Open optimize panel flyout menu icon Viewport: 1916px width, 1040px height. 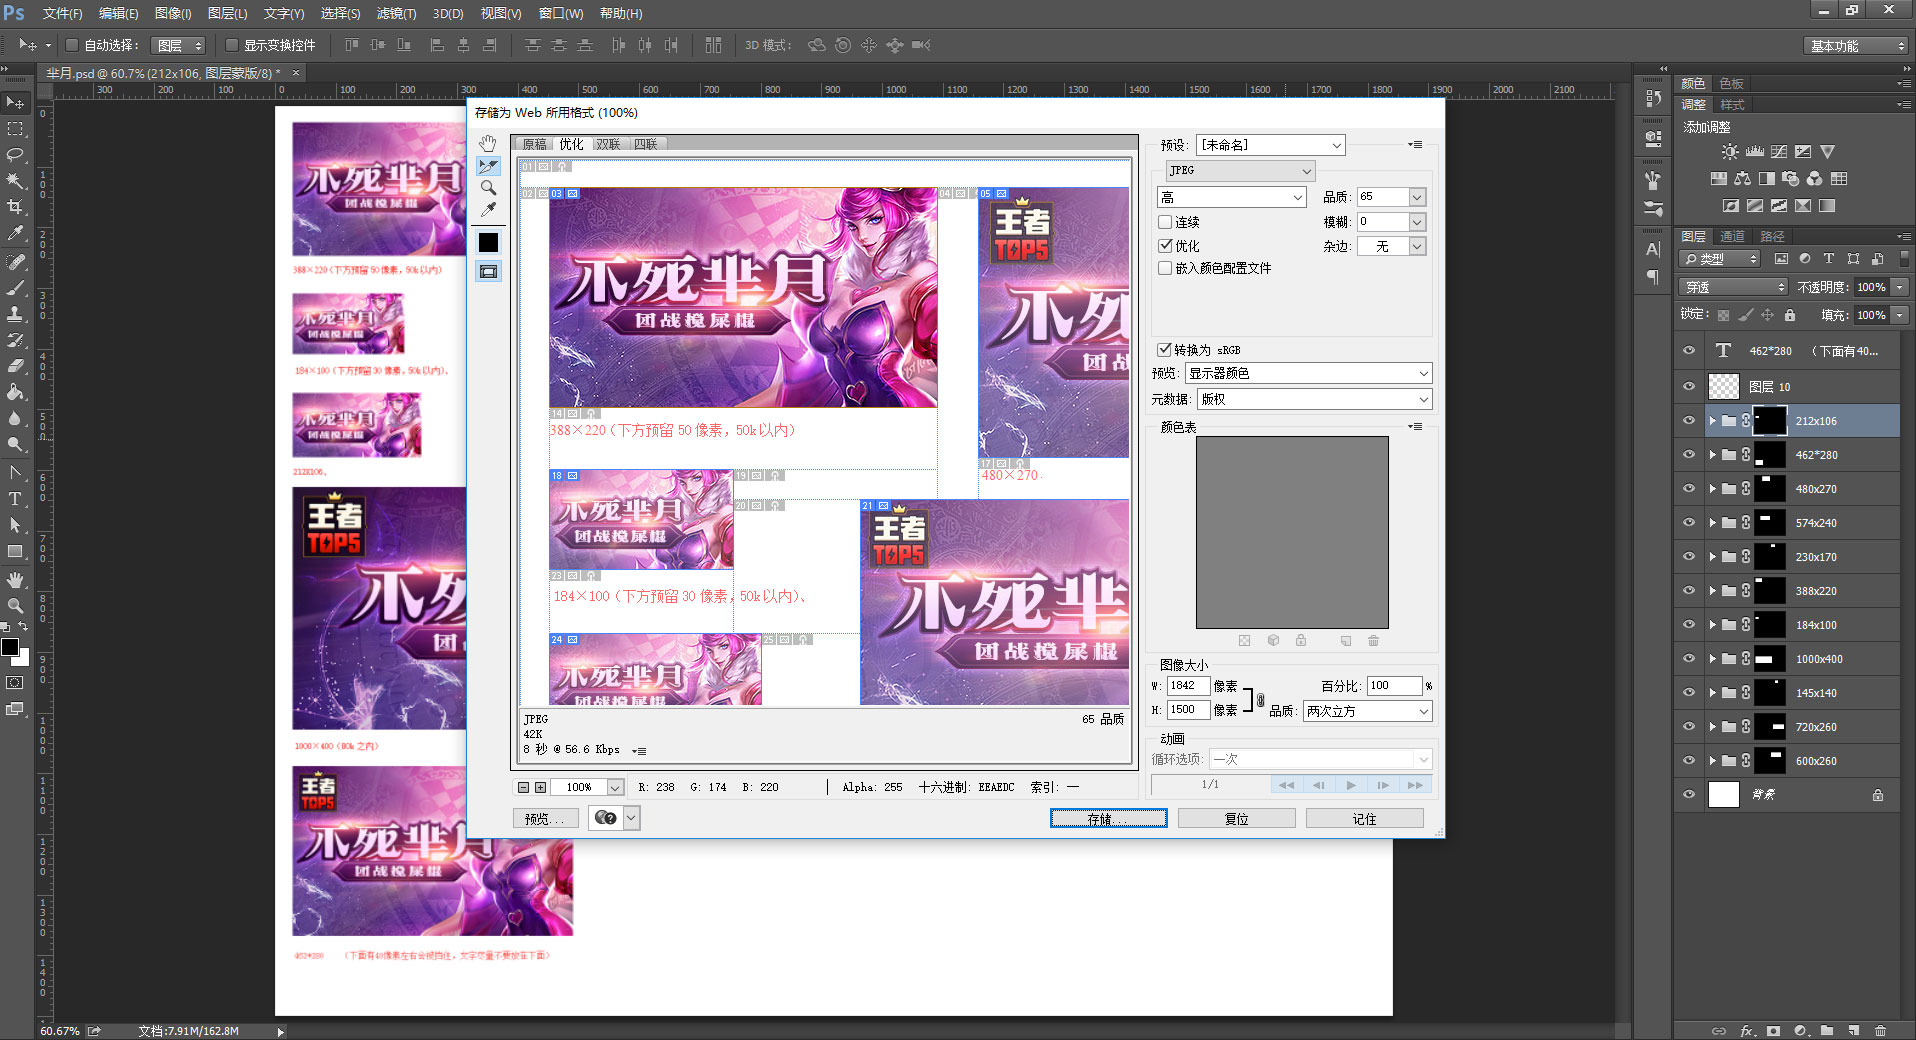coord(1415,145)
